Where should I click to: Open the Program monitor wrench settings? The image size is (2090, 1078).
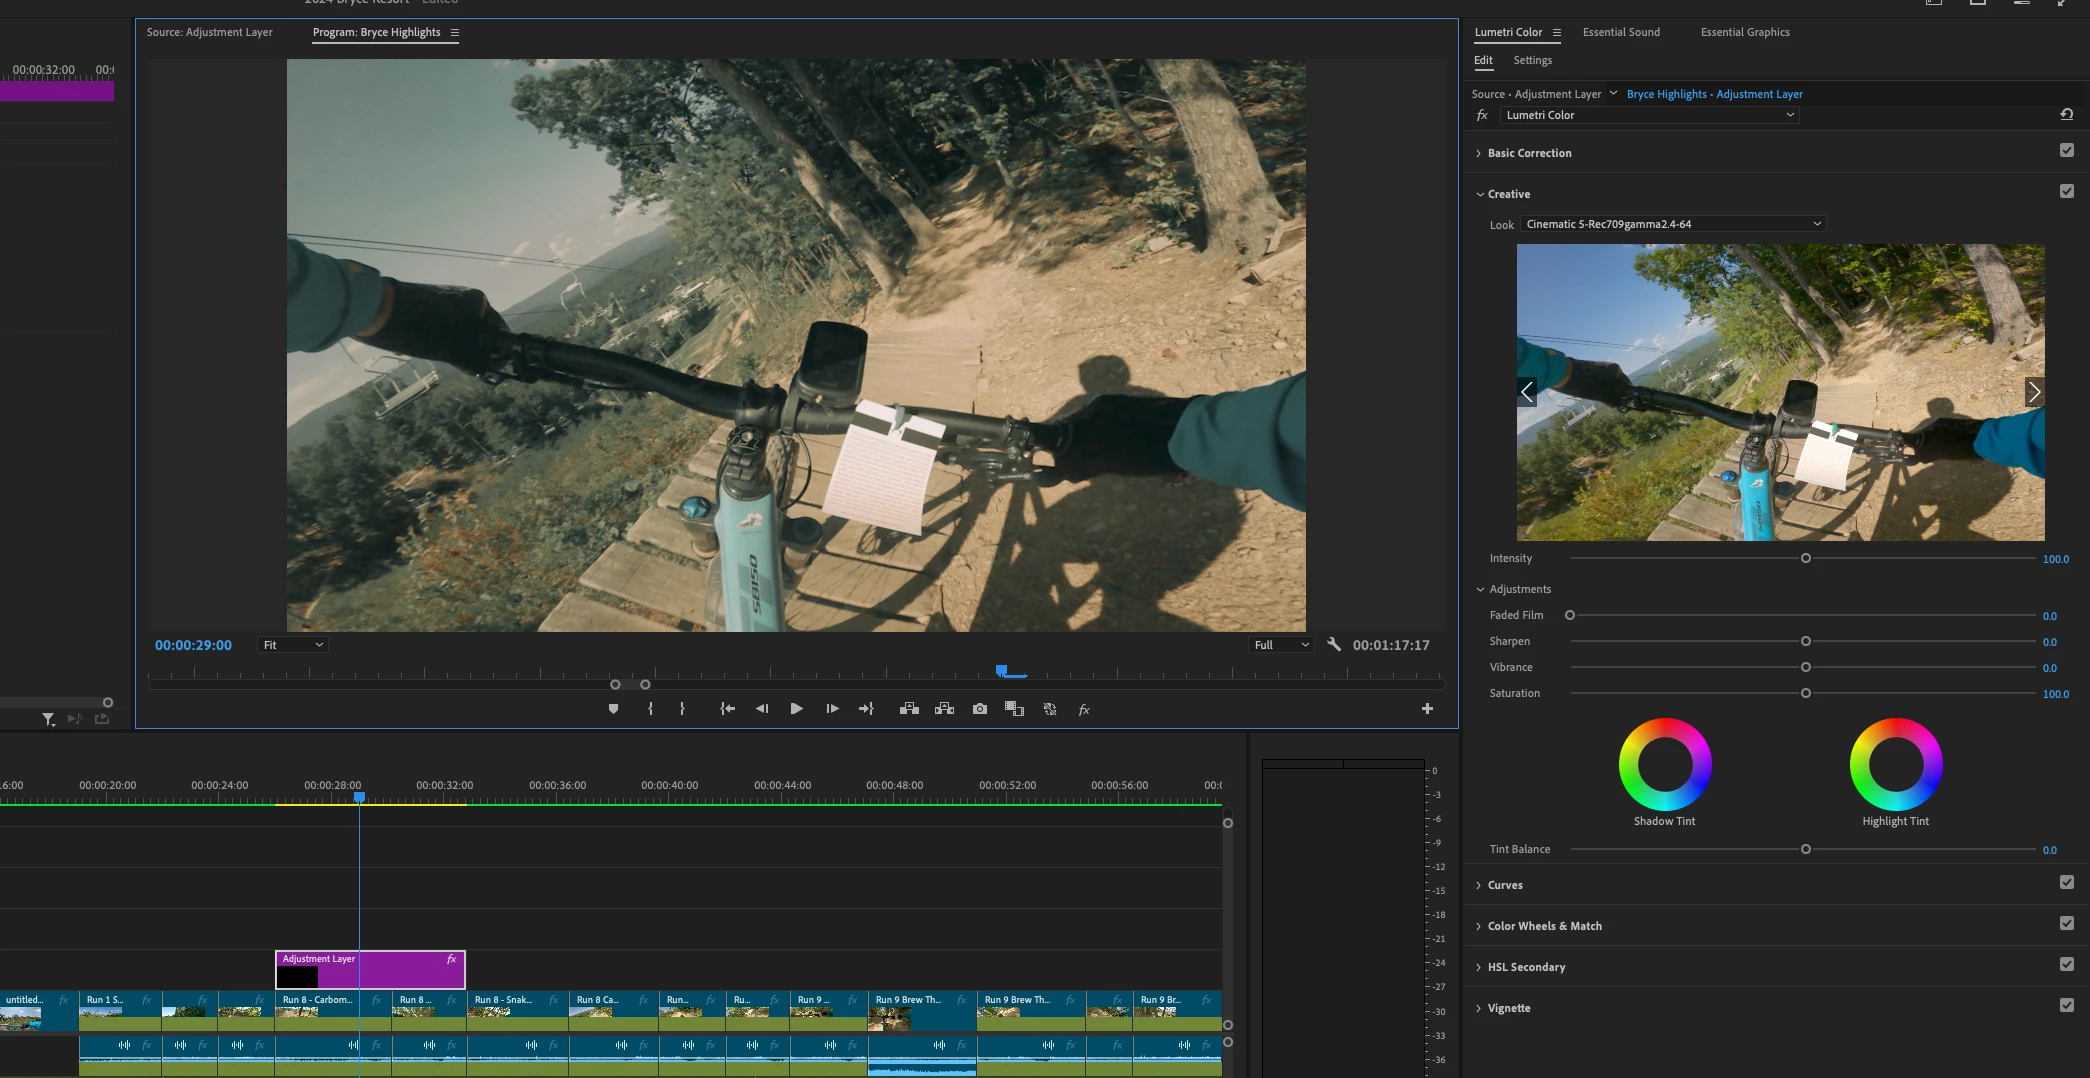point(1333,645)
